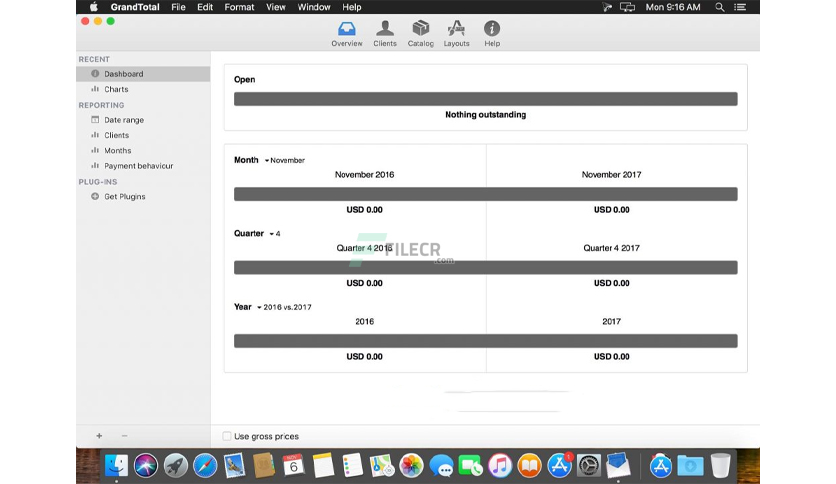Launch Siri from the Dock
Viewport: 836px width, 484px height.
tap(146, 466)
